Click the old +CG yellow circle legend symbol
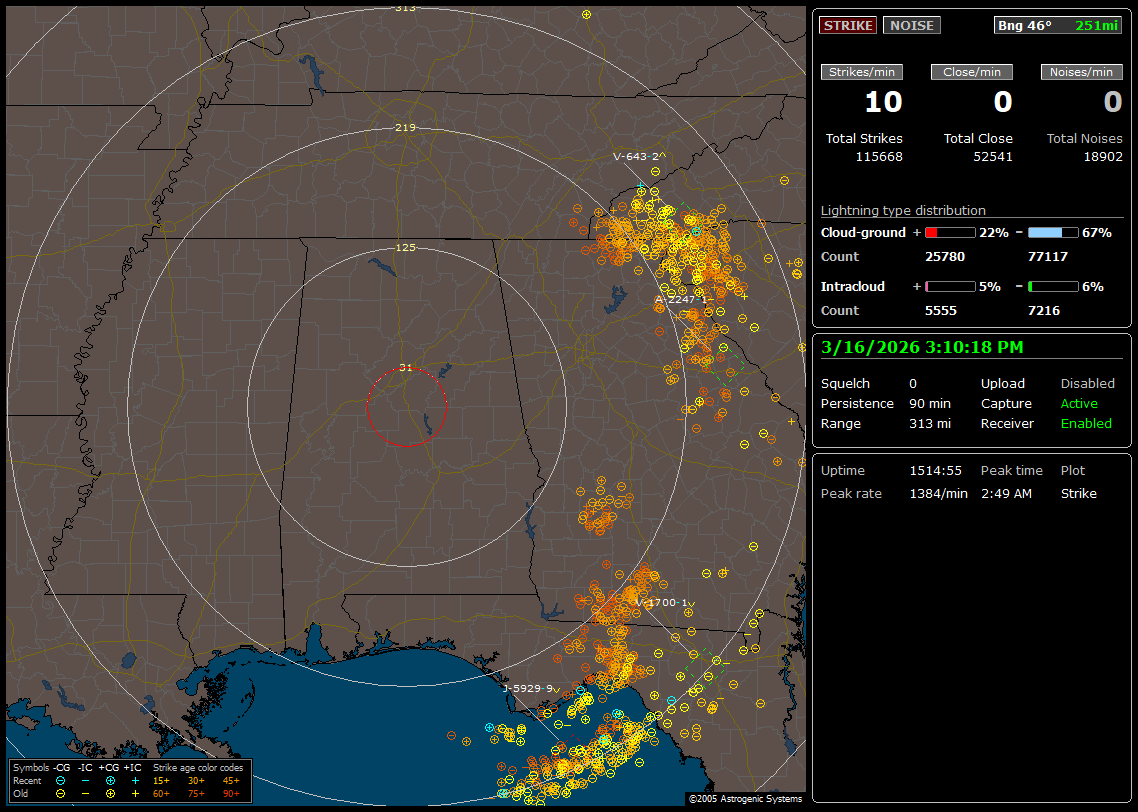The height and width of the screenshot is (812, 1138). pos(110,793)
